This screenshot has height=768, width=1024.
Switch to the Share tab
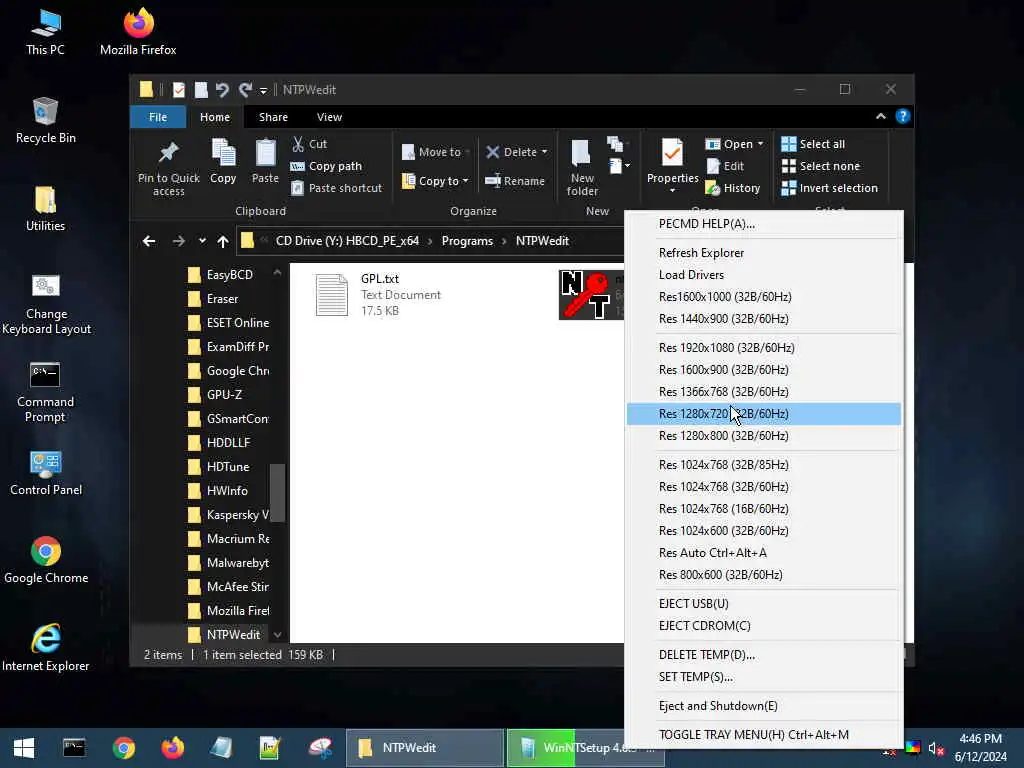[x=273, y=117]
